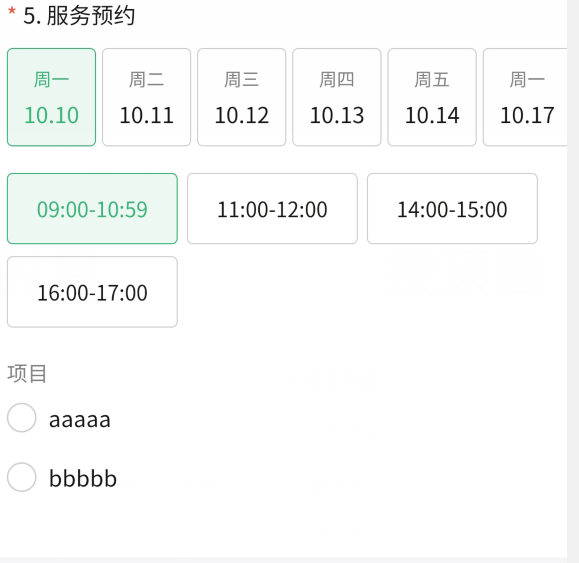This screenshot has width=579, height=563.
Task: Click the 项目 section label
Action: pyautogui.click(x=27, y=374)
